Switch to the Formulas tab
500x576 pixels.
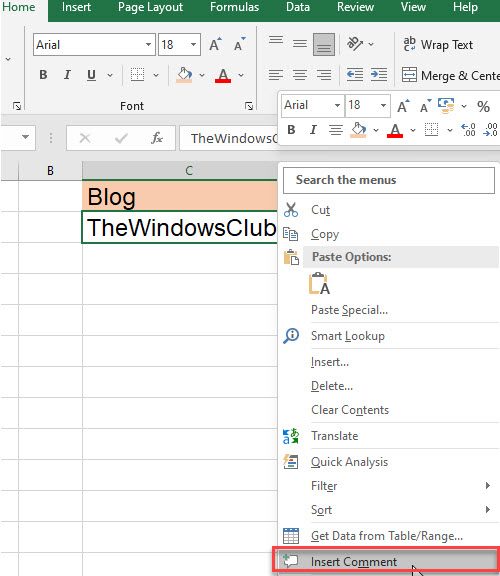coord(234,7)
